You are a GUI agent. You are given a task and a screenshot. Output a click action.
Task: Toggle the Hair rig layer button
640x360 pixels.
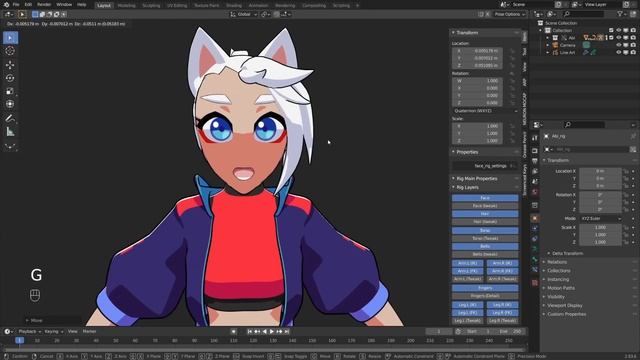click(485, 214)
